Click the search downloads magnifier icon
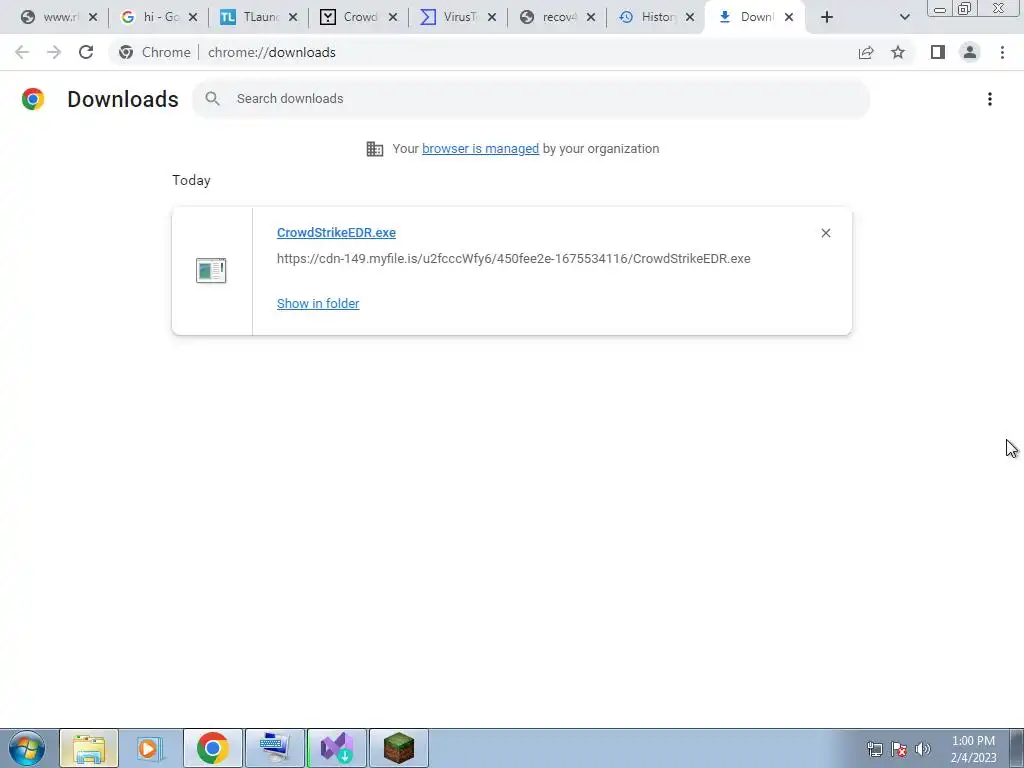 pos(212,99)
